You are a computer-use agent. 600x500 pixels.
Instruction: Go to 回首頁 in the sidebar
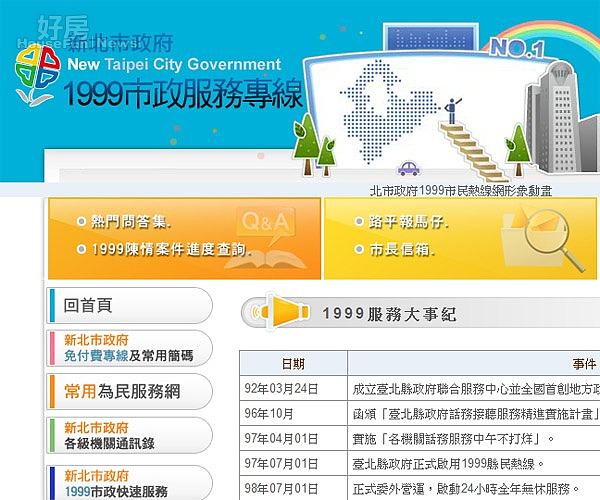129,305
